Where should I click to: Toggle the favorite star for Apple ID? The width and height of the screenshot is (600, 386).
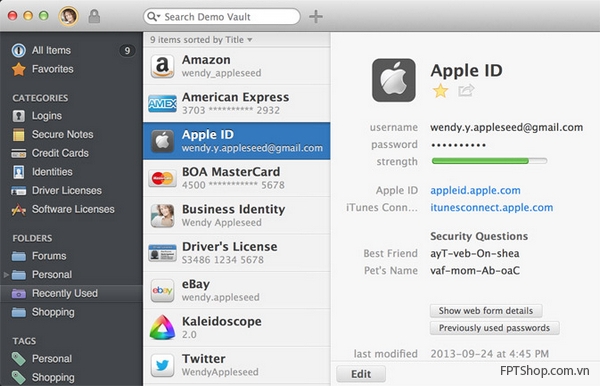point(440,91)
